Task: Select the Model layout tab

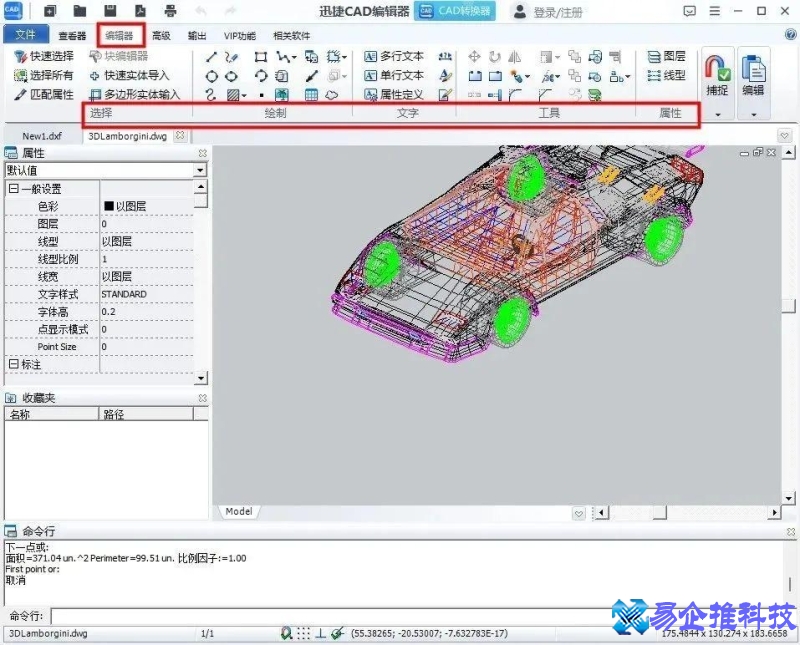Action: point(239,511)
